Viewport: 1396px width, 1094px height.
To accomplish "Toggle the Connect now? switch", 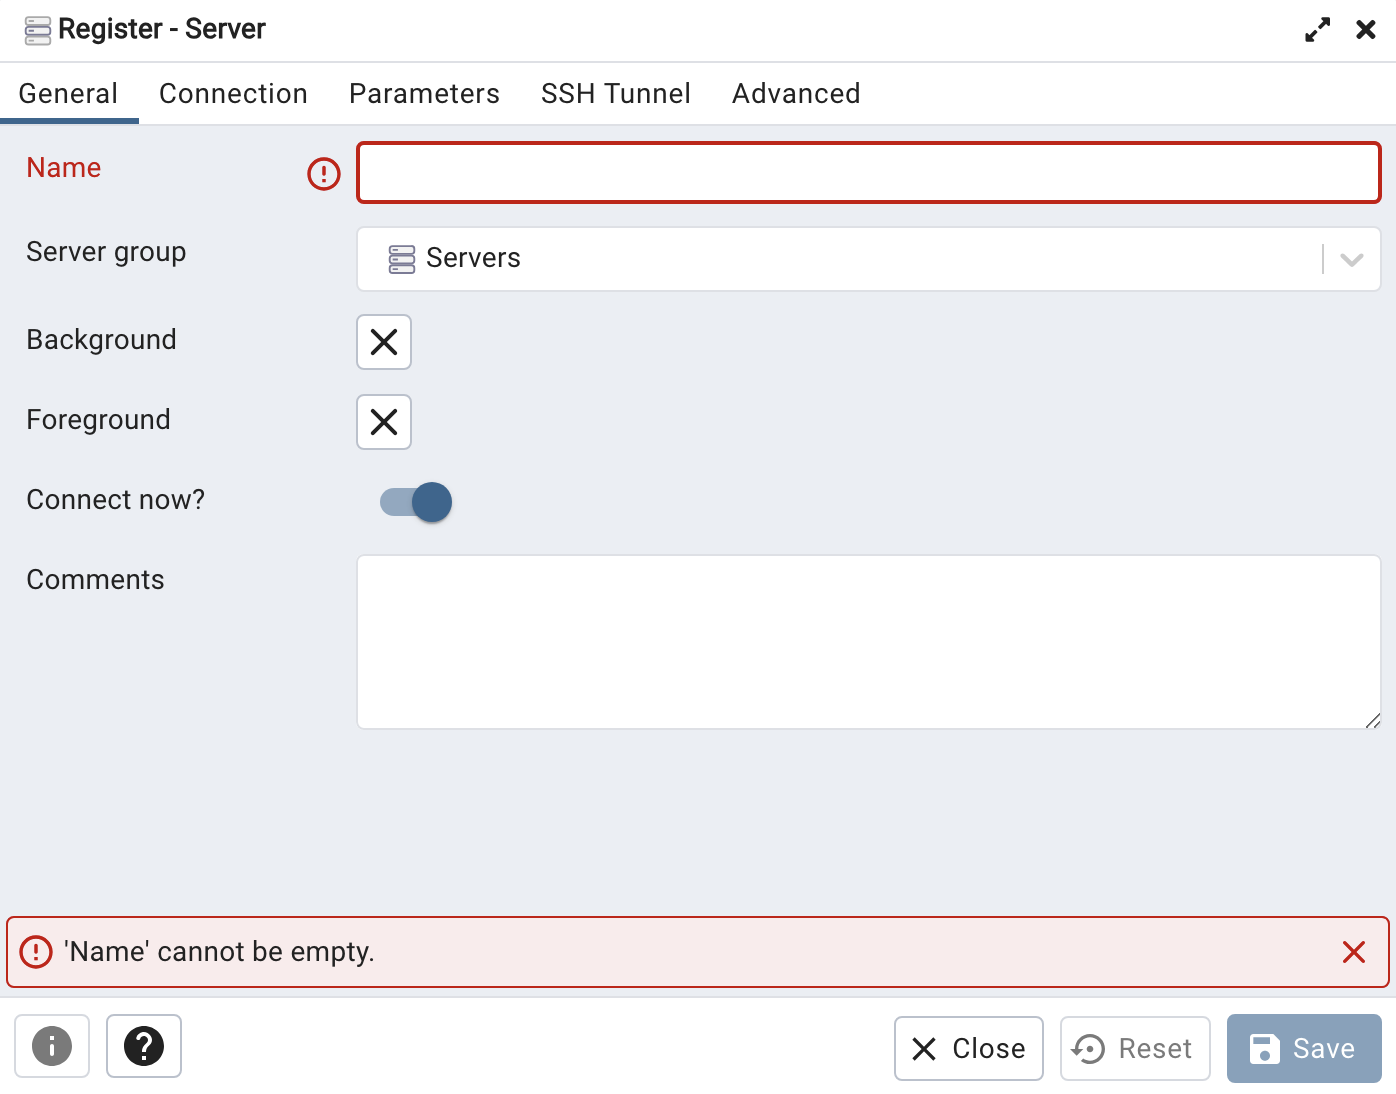I will [x=416, y=502].
